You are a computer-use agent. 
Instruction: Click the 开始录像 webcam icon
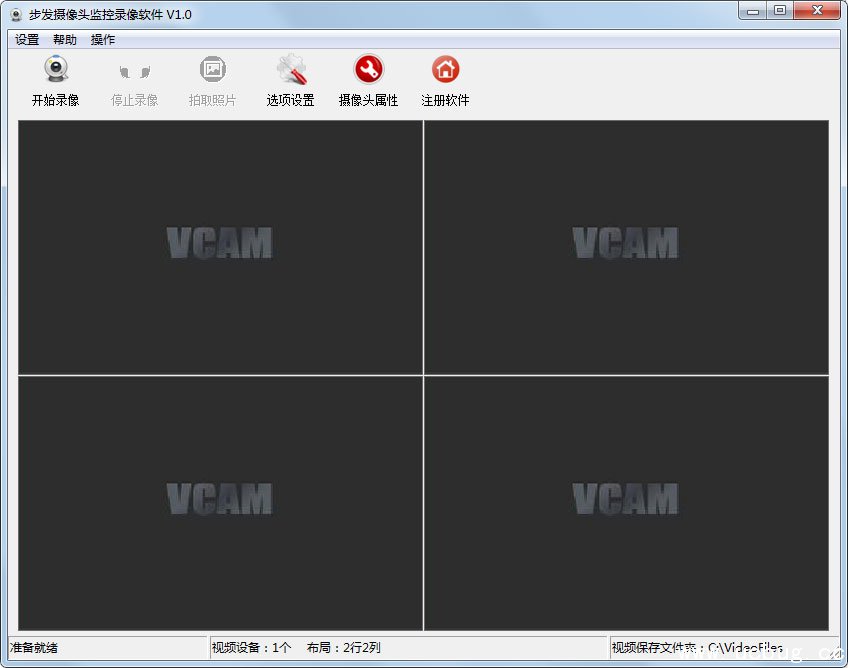56,69
